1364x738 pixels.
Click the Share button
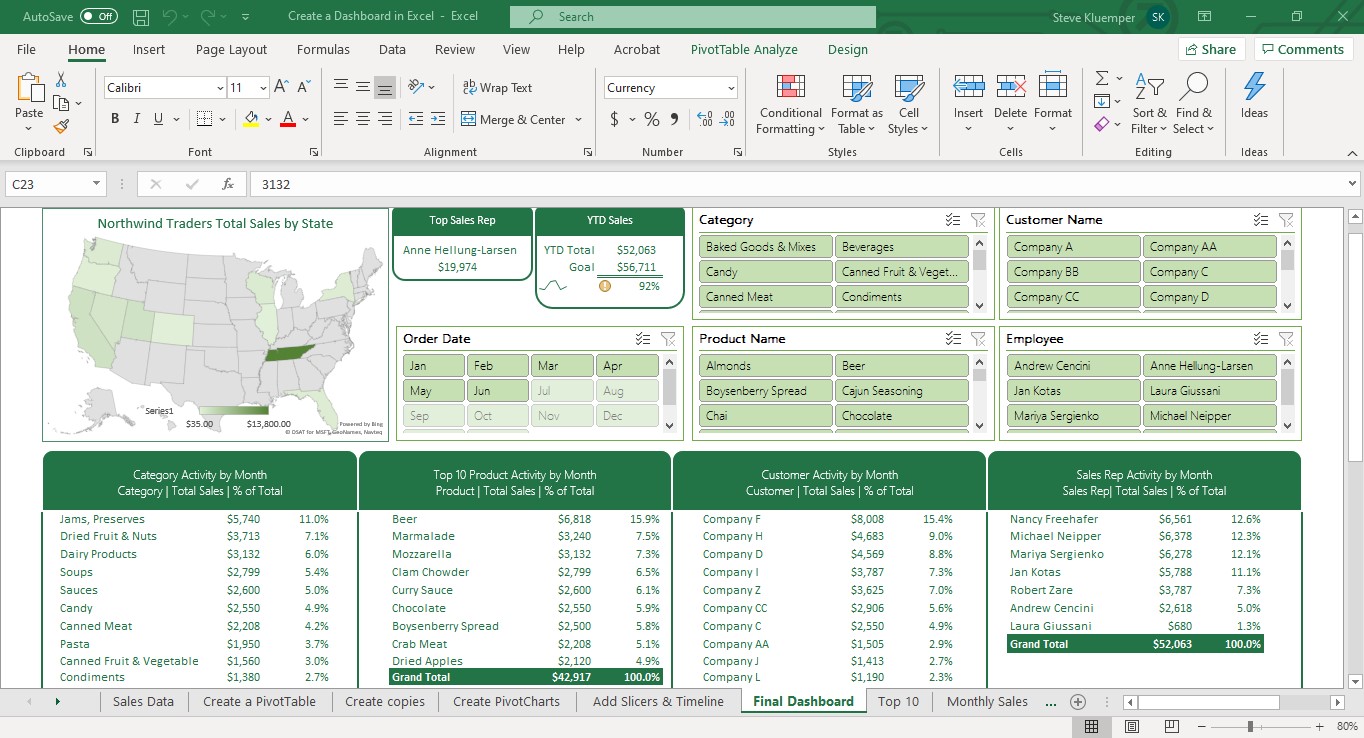pyautogui.click(x=1209, y=49)
